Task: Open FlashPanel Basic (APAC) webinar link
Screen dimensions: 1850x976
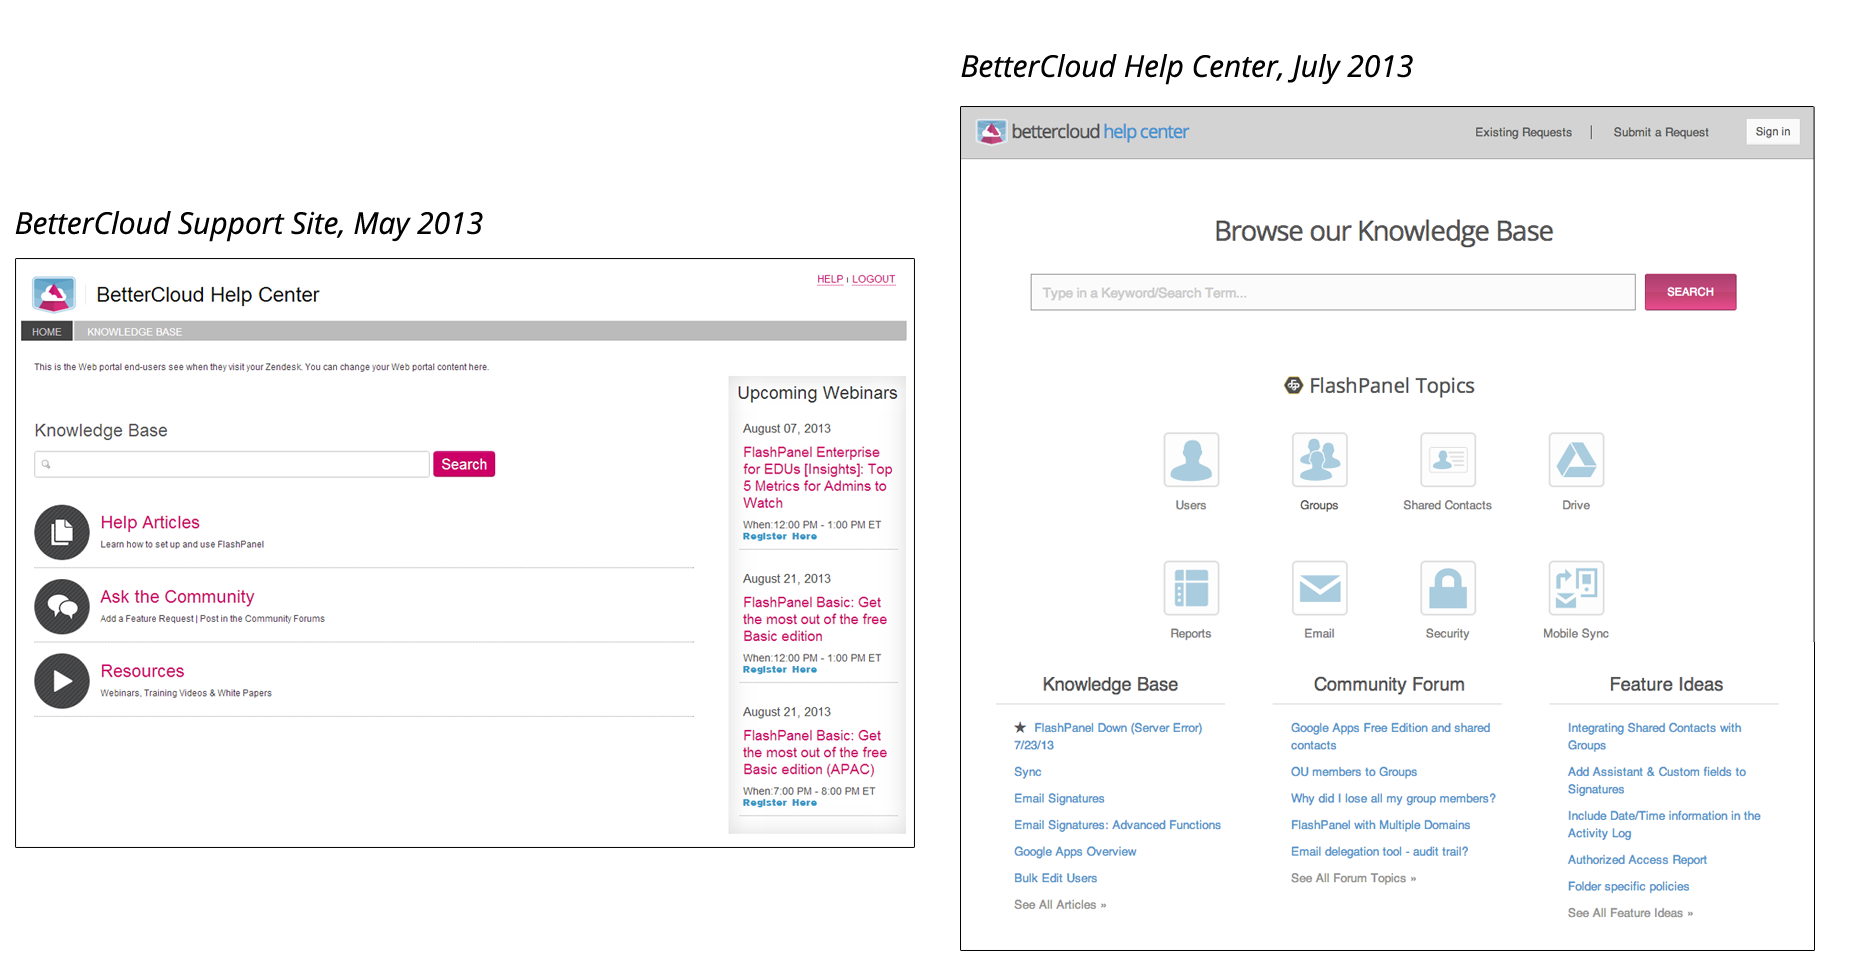Action: [x=815, y=752]
